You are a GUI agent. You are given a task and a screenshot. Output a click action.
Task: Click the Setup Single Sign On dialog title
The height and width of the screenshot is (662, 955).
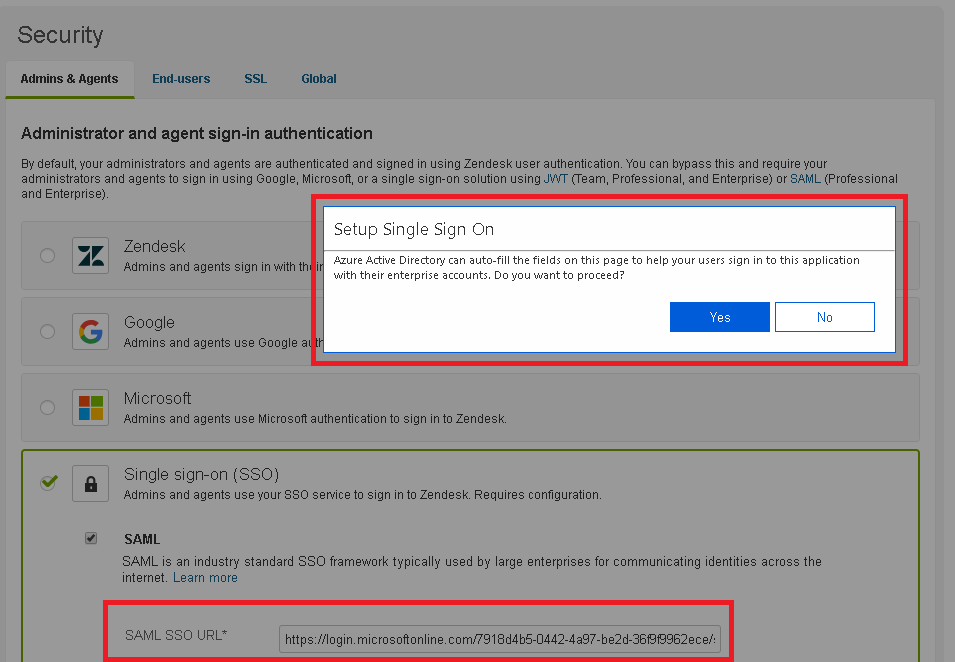click(x=414, y=229)
